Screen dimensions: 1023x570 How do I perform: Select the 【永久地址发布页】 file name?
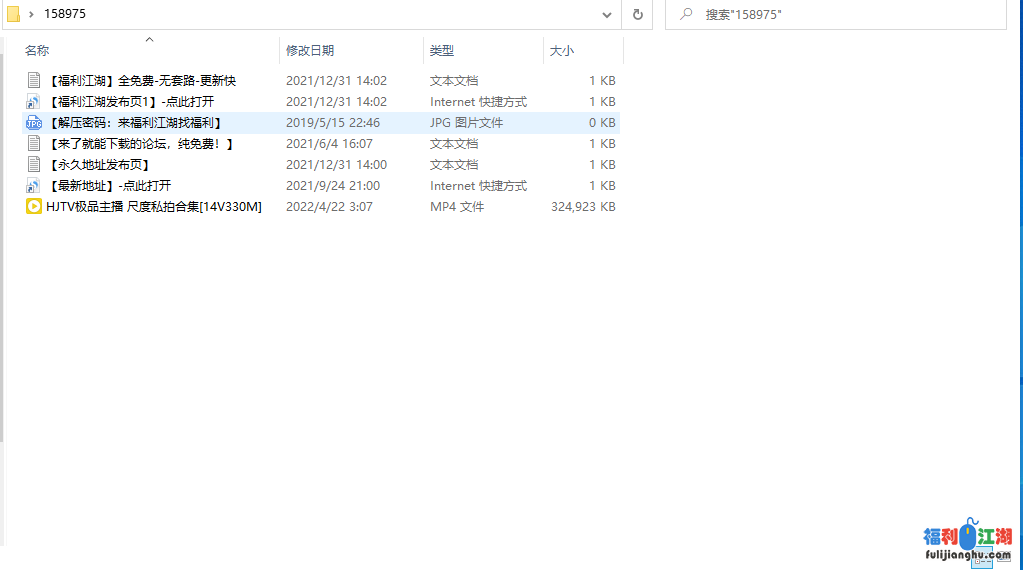(99, 165)
